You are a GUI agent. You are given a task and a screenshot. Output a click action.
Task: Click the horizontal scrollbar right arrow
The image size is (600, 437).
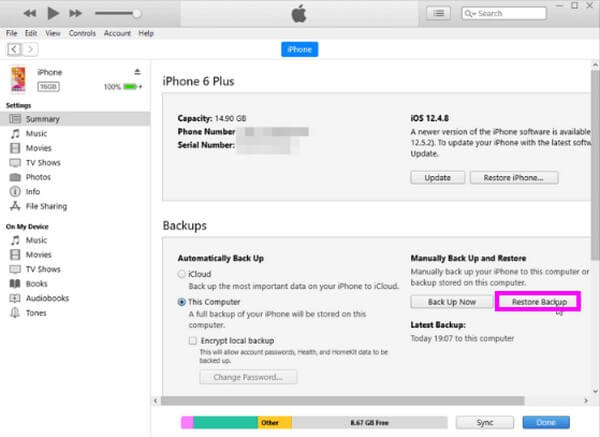tap(586, 401)
